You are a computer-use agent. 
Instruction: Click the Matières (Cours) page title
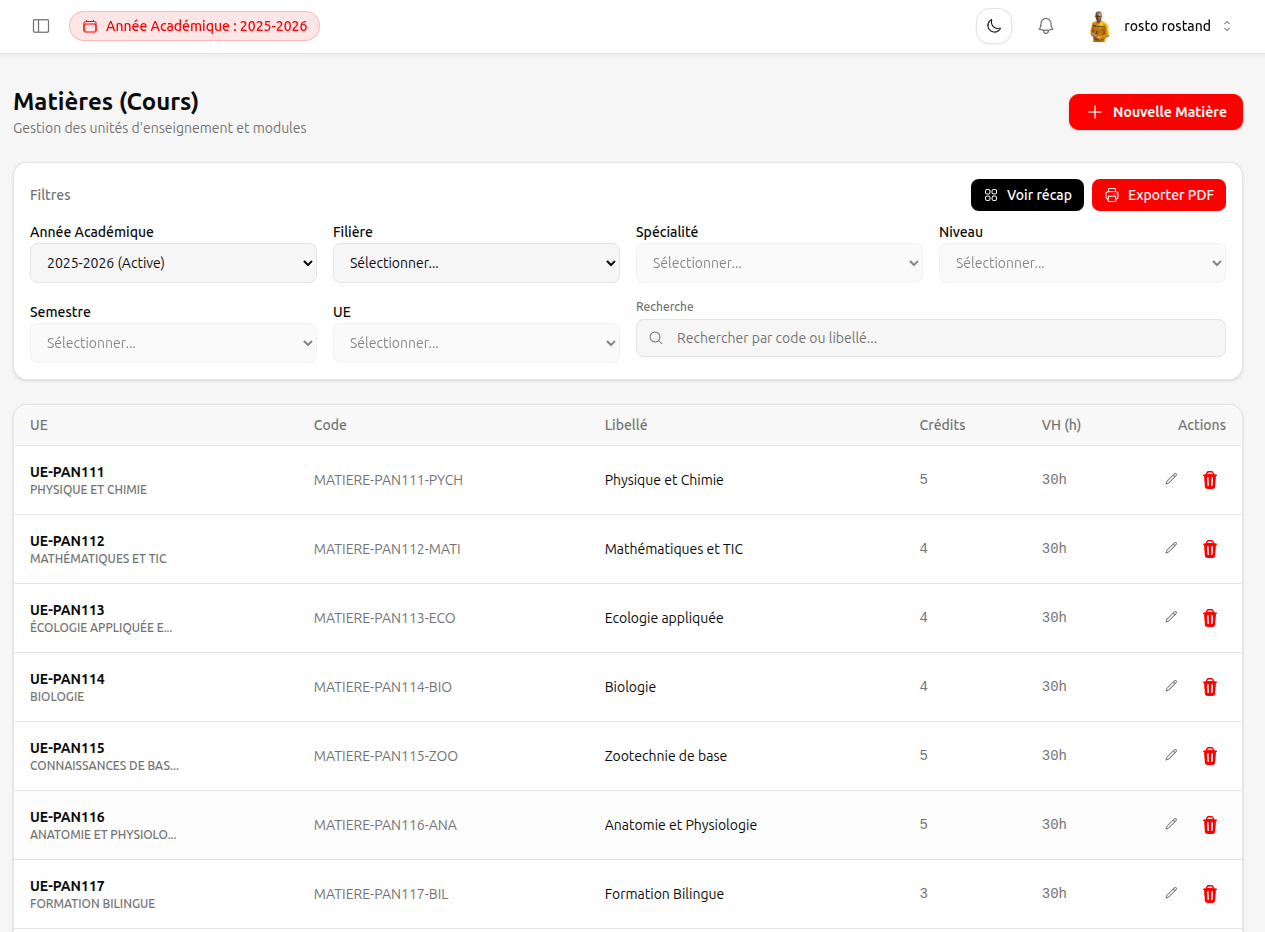click(106, 102)
